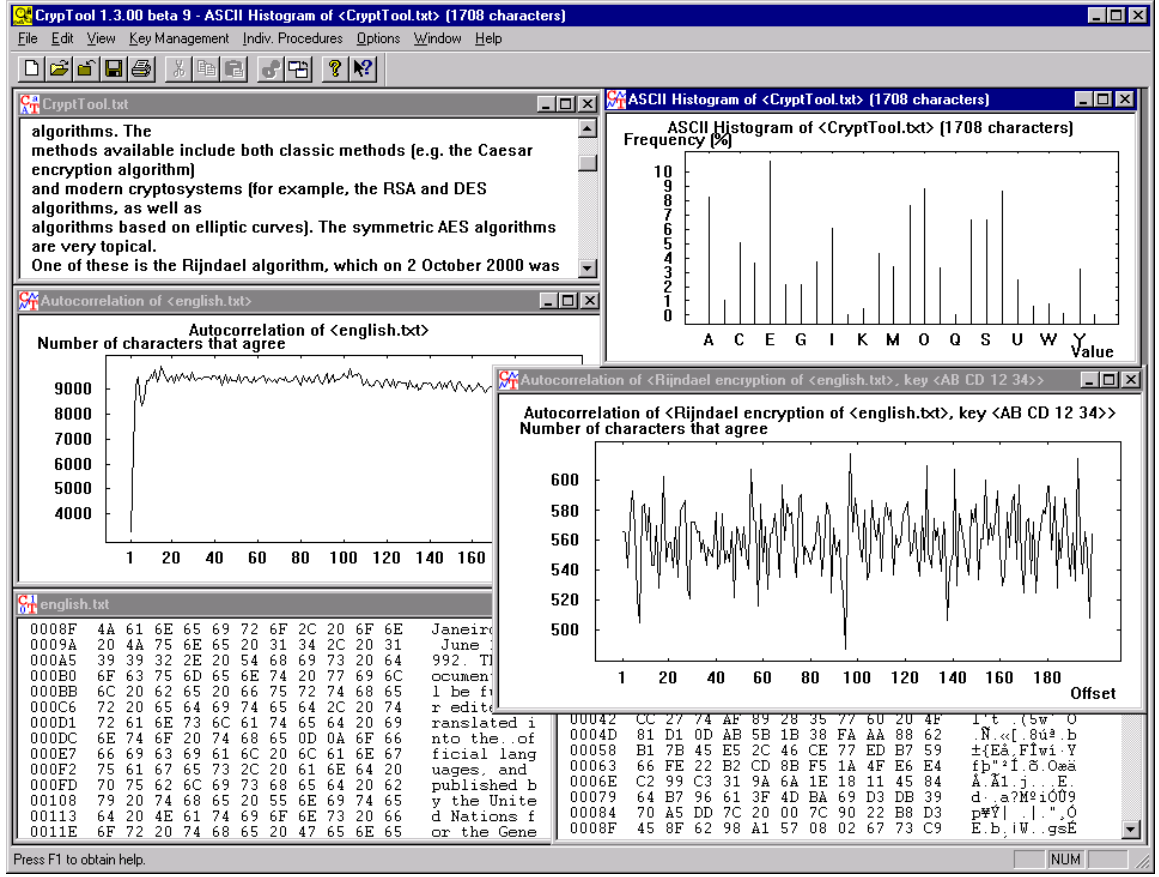Click the yellow question mark help icon
This screenshot has width=1159, height=877.
337,69
